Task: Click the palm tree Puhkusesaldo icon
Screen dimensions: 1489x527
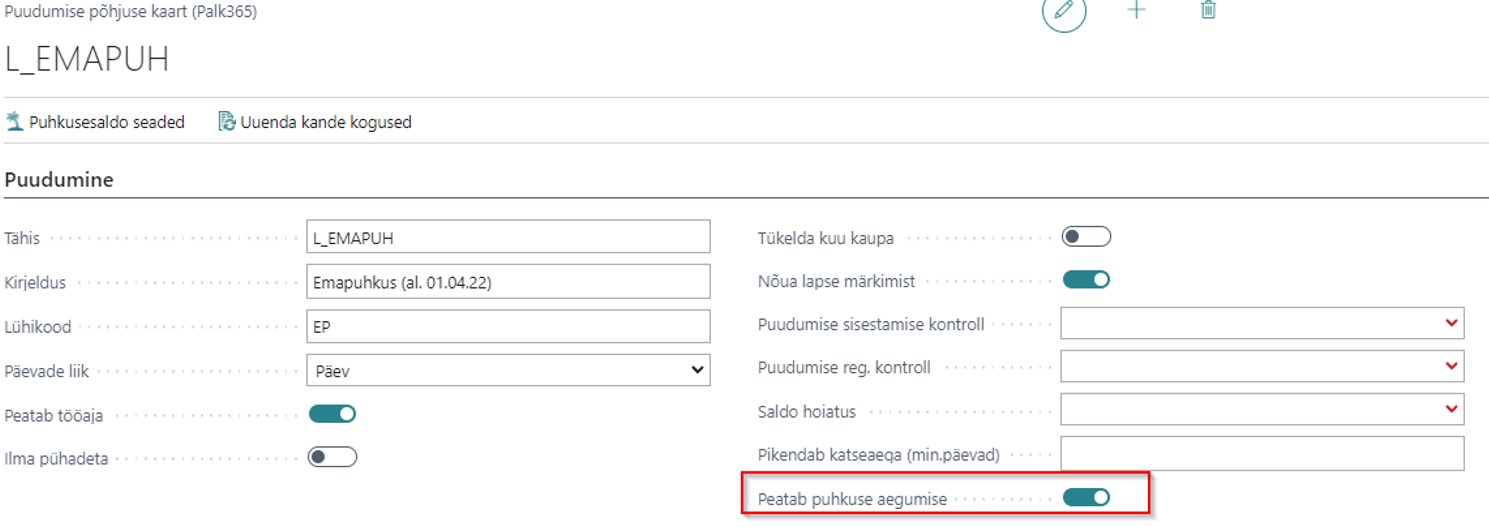Action: [14, 122]
